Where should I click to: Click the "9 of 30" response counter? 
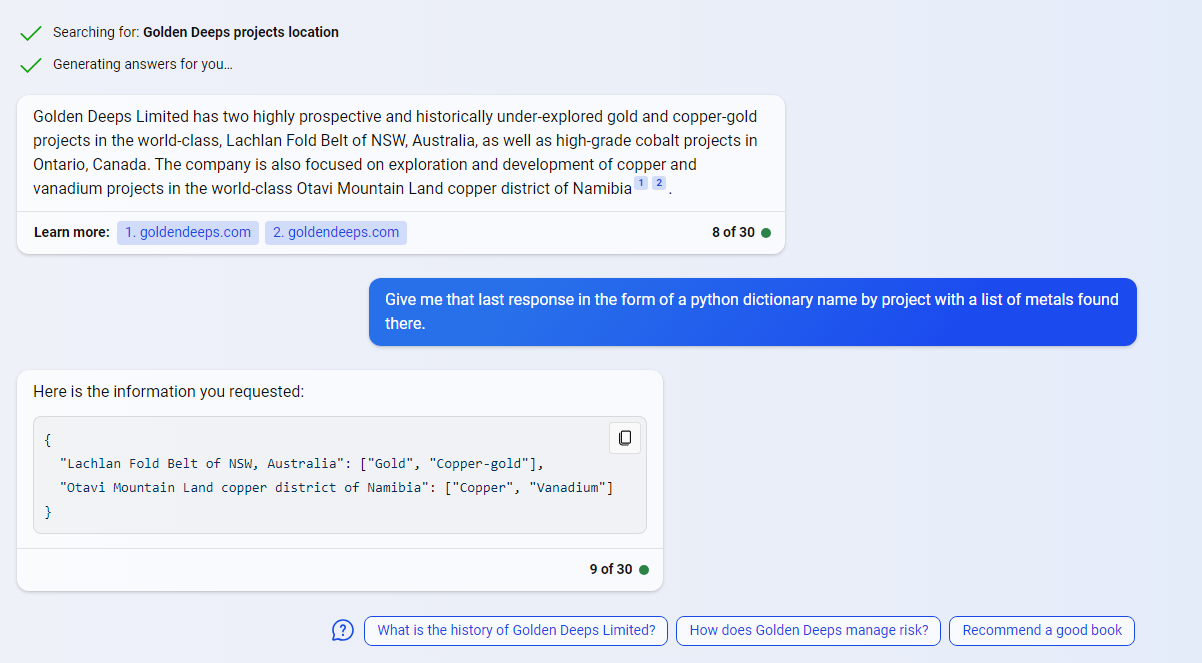coord(611,570)
